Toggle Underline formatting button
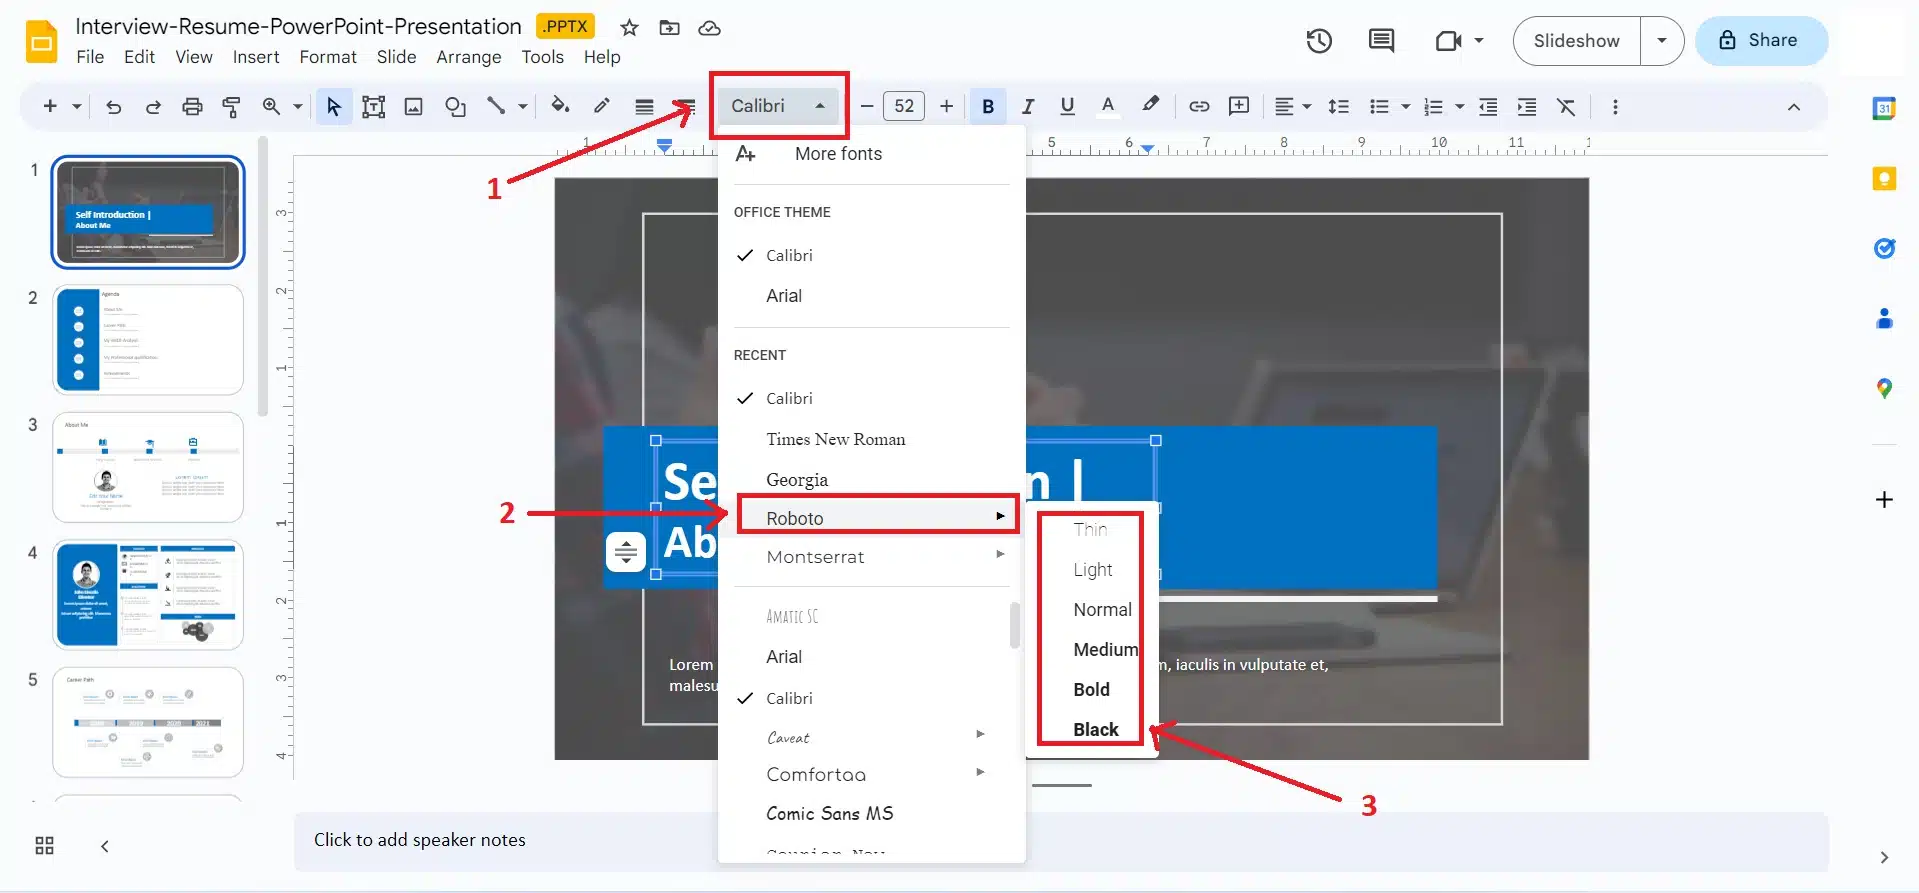This screenshot has height=893, width=1919. (x=1067, y=107)
